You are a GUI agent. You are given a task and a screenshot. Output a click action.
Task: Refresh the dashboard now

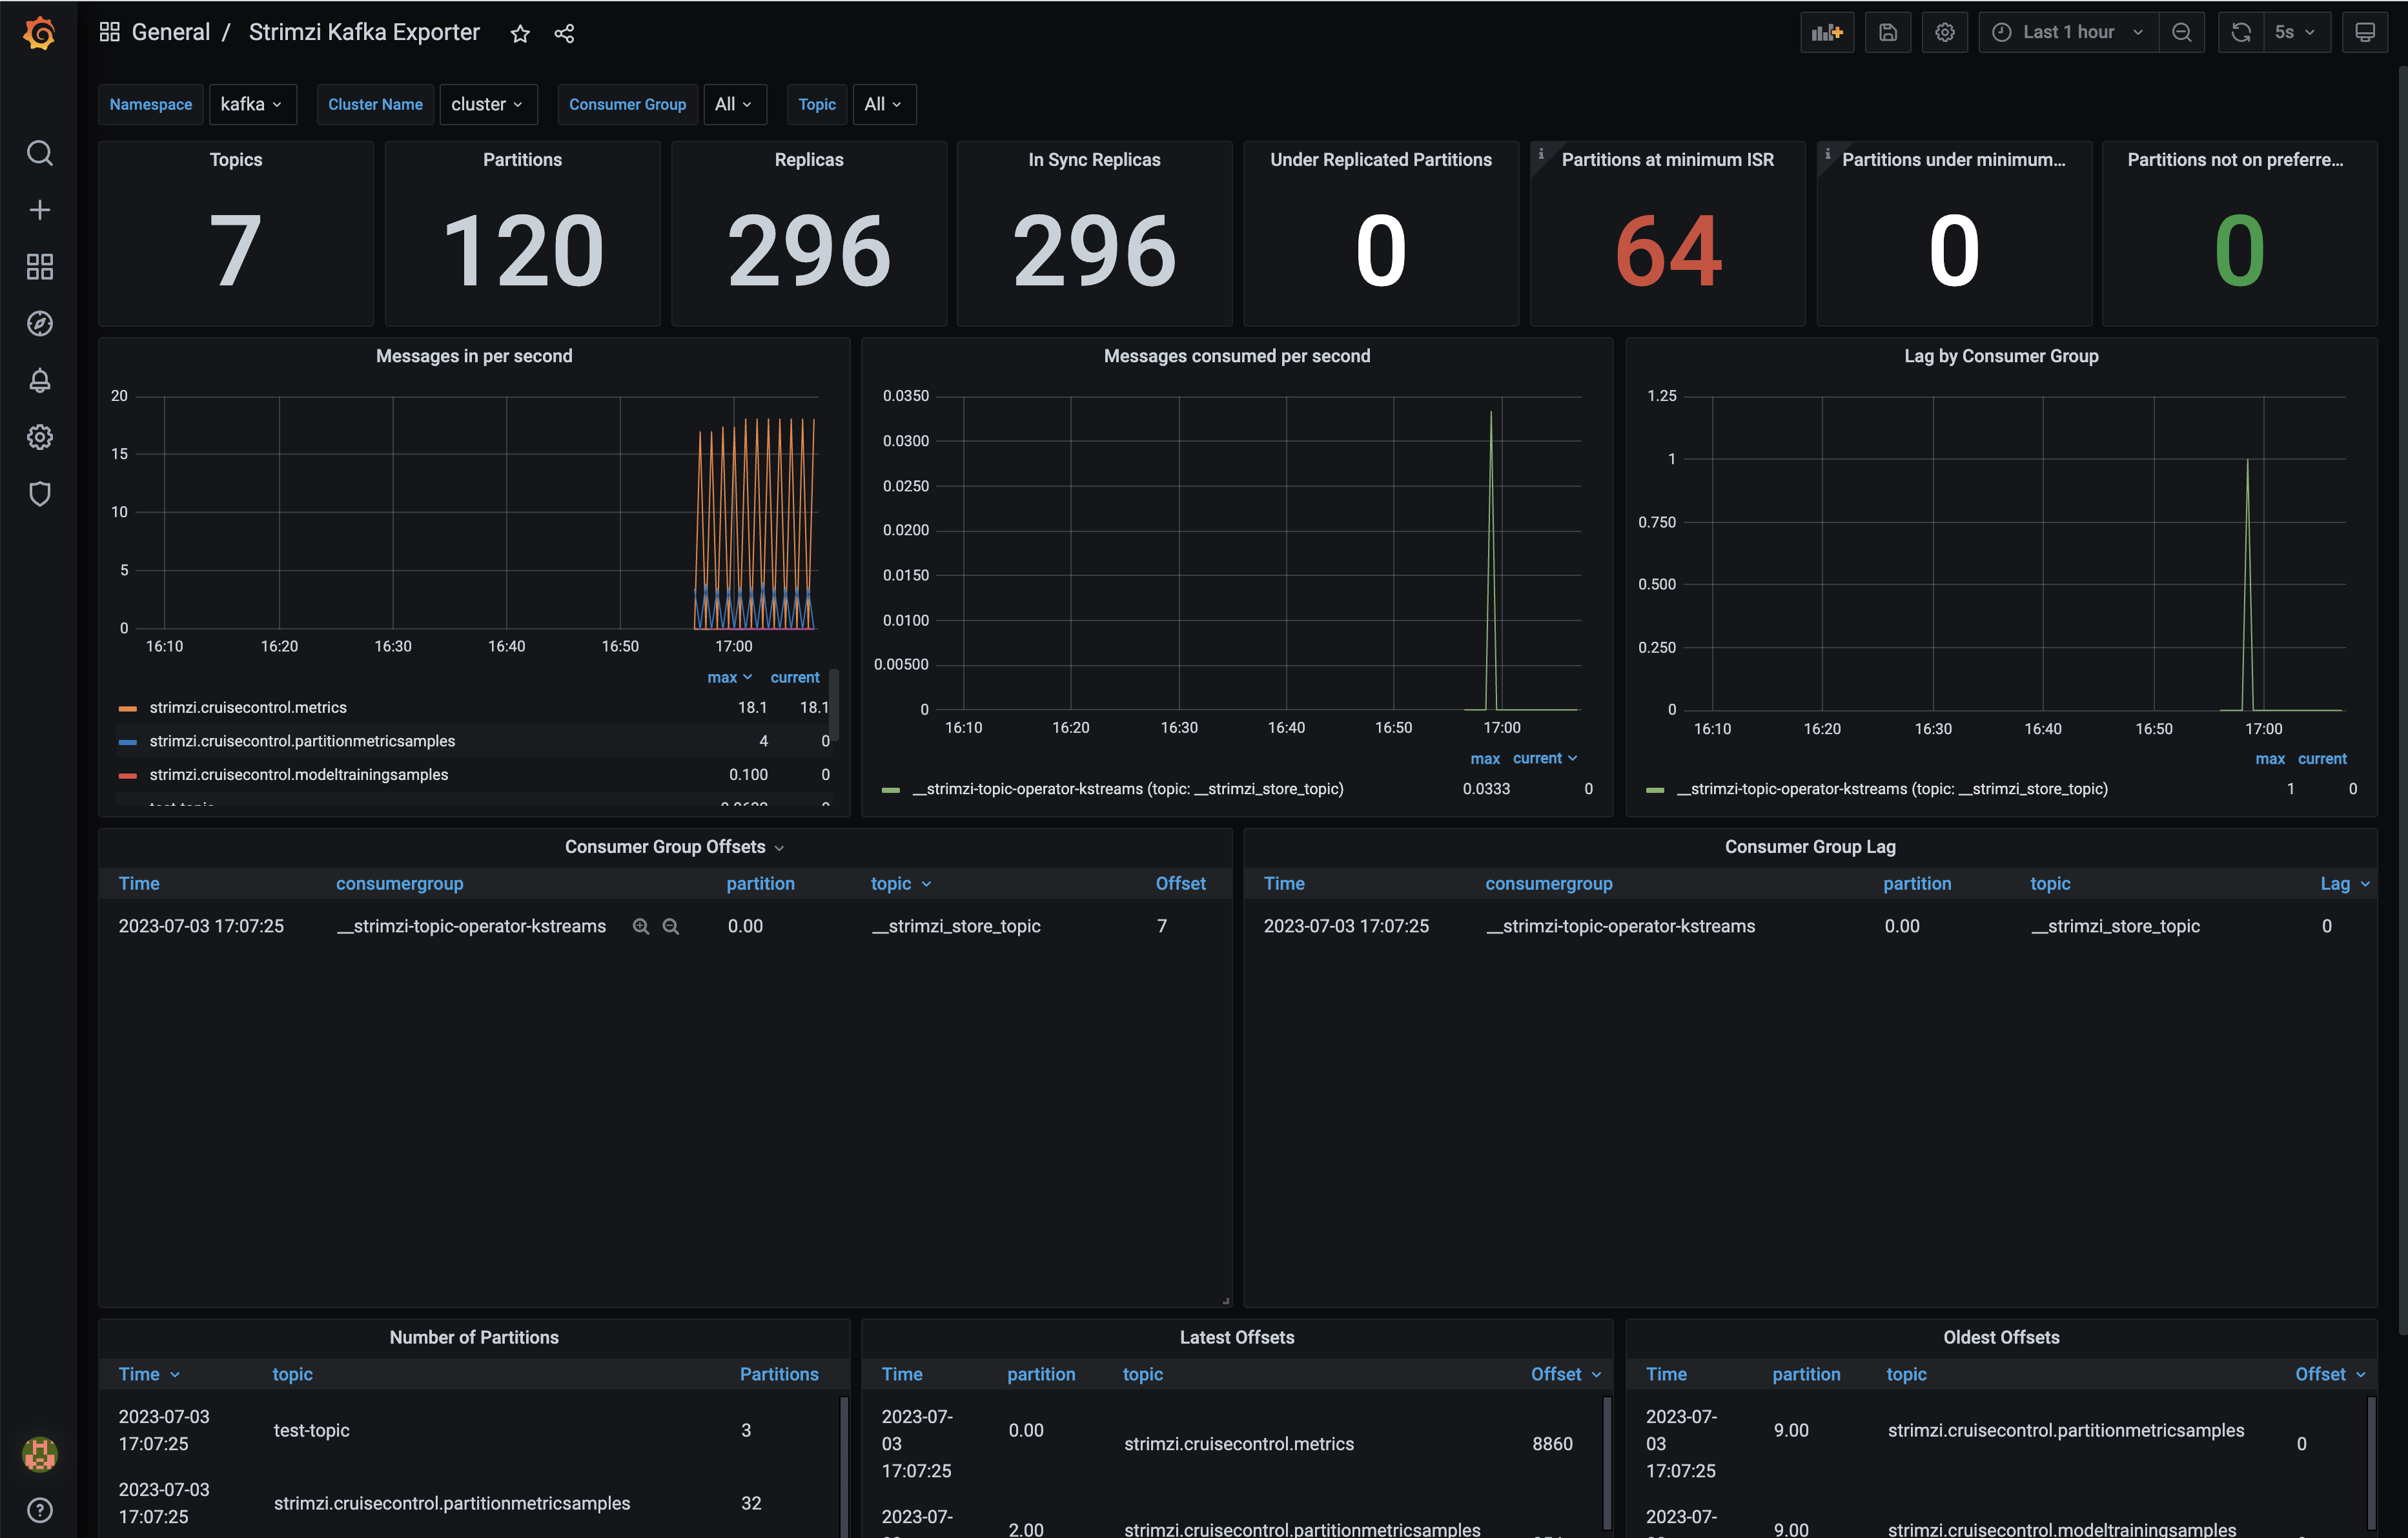click(2241, 33)
